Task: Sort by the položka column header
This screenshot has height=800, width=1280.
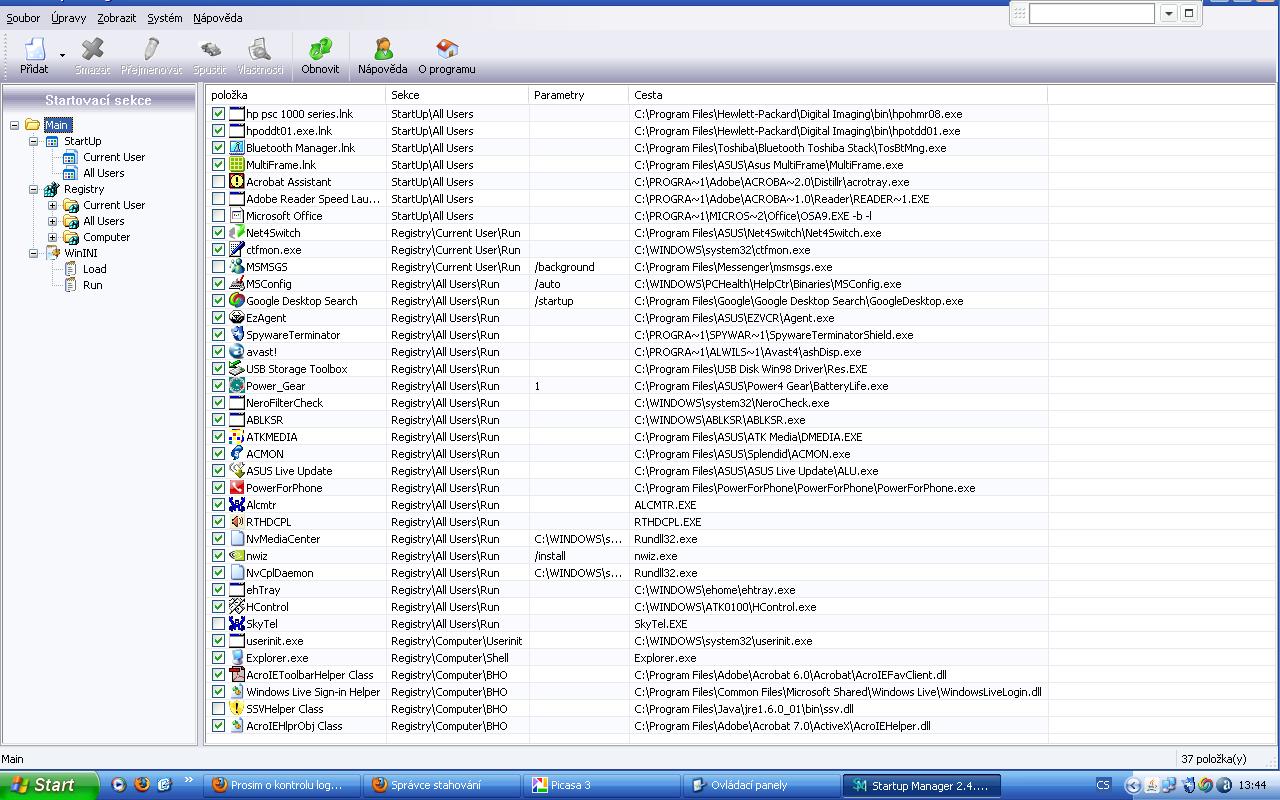Action: pyautogui.click(x=296, y=95)
